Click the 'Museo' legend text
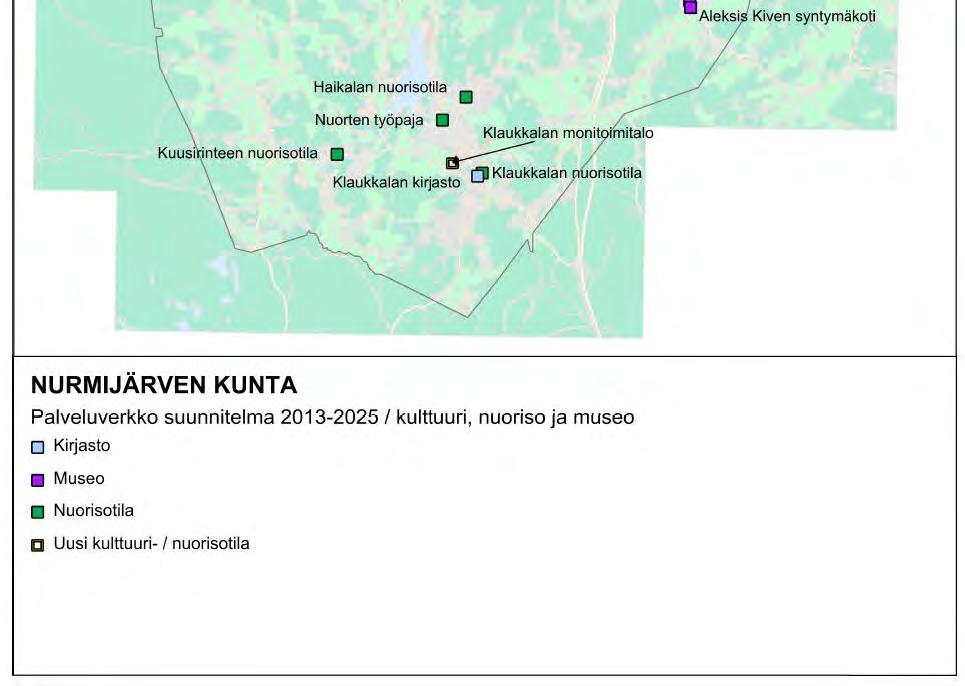This screenshot has height=686, width=965. (x=79, y=478)
